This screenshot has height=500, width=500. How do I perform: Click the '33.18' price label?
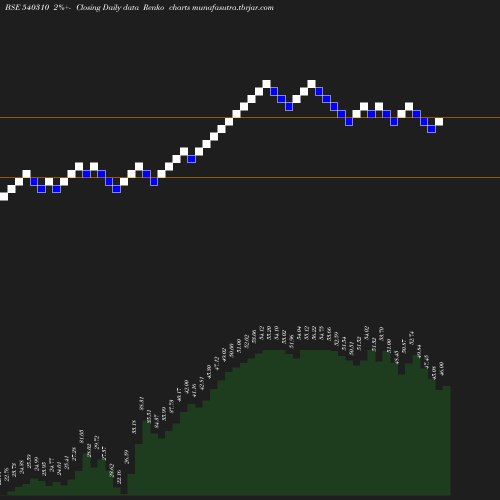coord(134,427)
